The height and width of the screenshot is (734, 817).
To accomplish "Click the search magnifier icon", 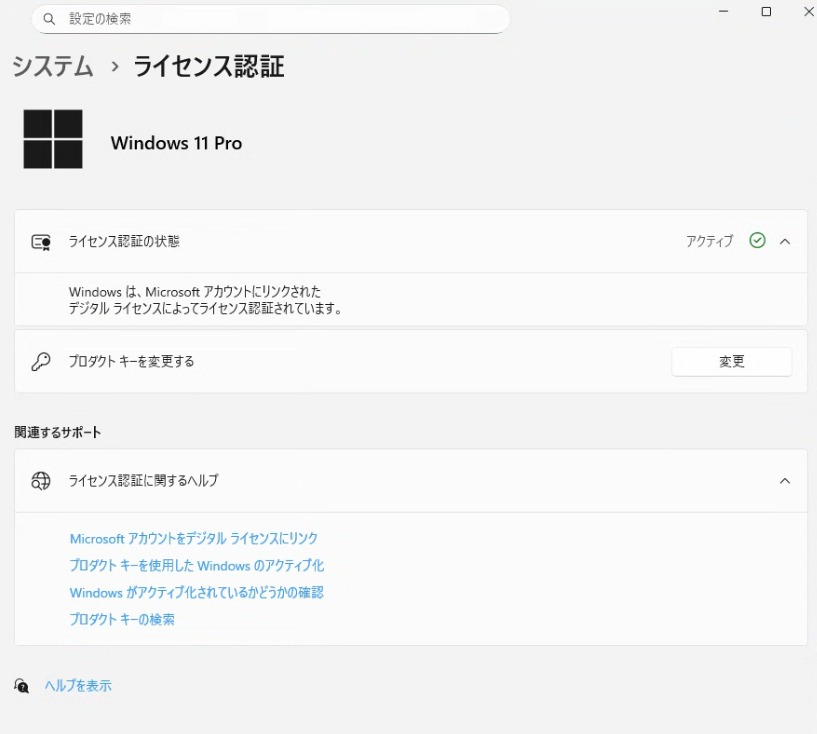I will click(x=49, y=19).
